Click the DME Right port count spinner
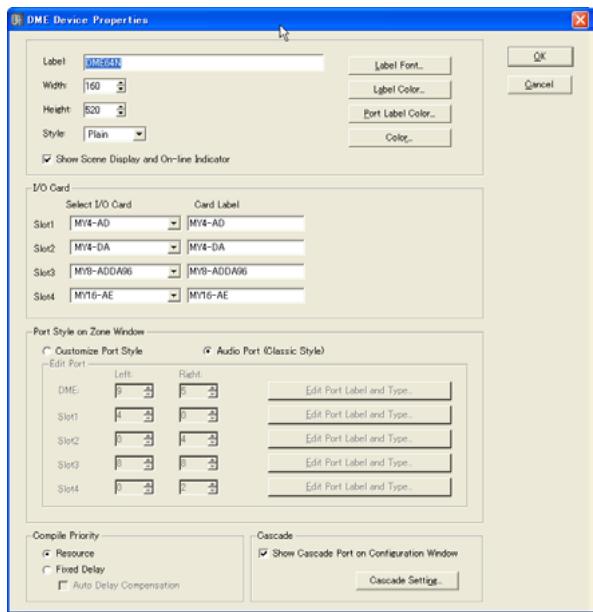Image resolution: width=593 pixels, height=612 pixels. coord(198,391)
